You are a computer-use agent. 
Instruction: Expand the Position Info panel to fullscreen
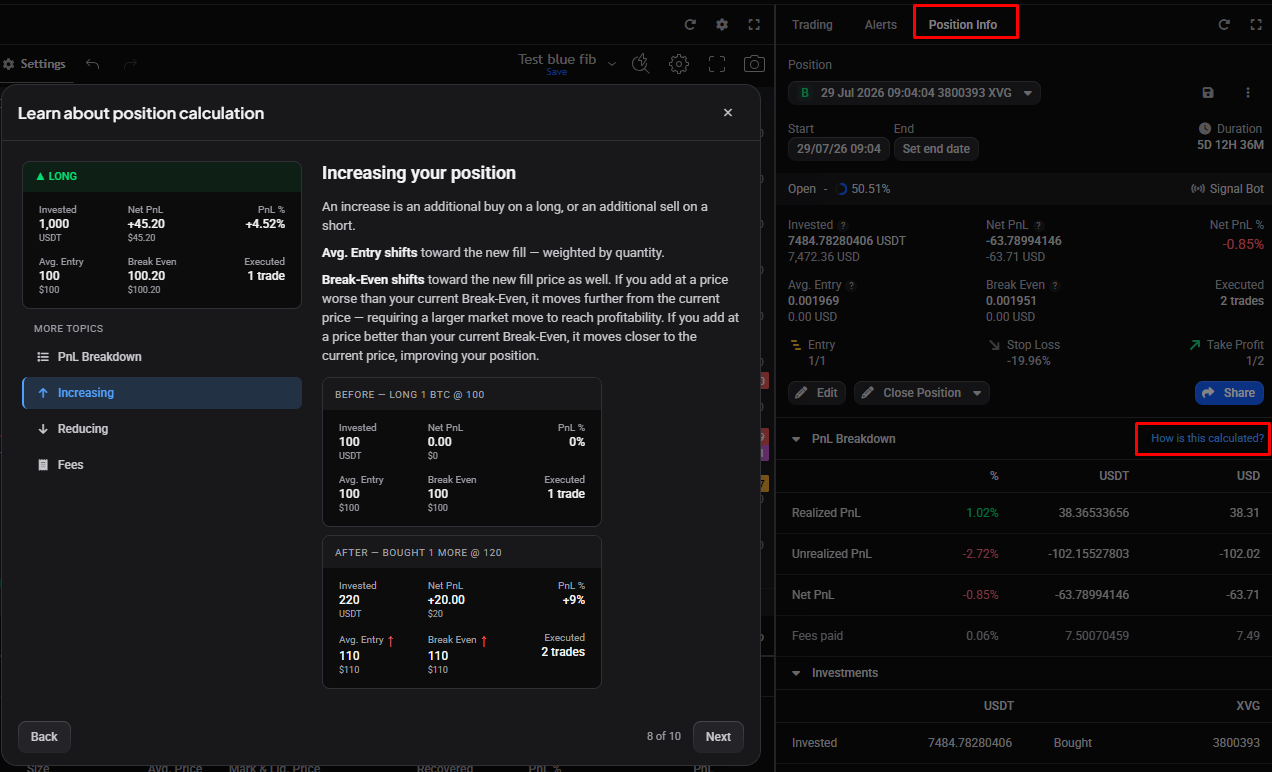click(1256, 25)
